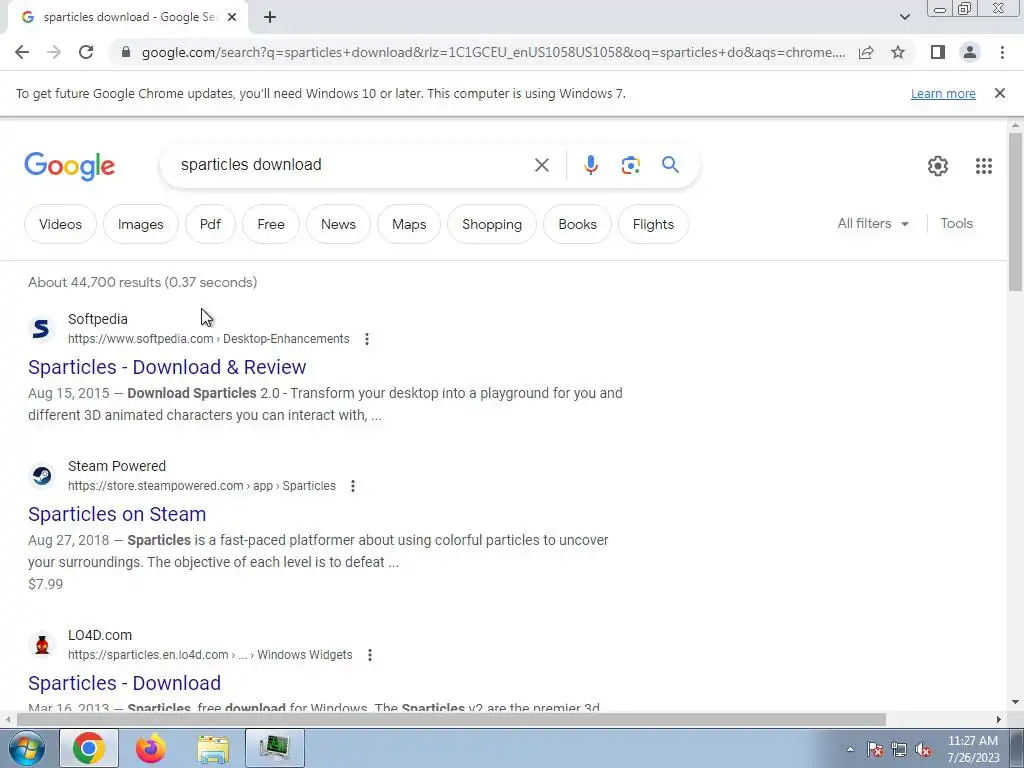This screenshot has height=768, width=1024.
Task: Click the store.steampowered.com URL breadcrumb
Action: tap(202, 486)
